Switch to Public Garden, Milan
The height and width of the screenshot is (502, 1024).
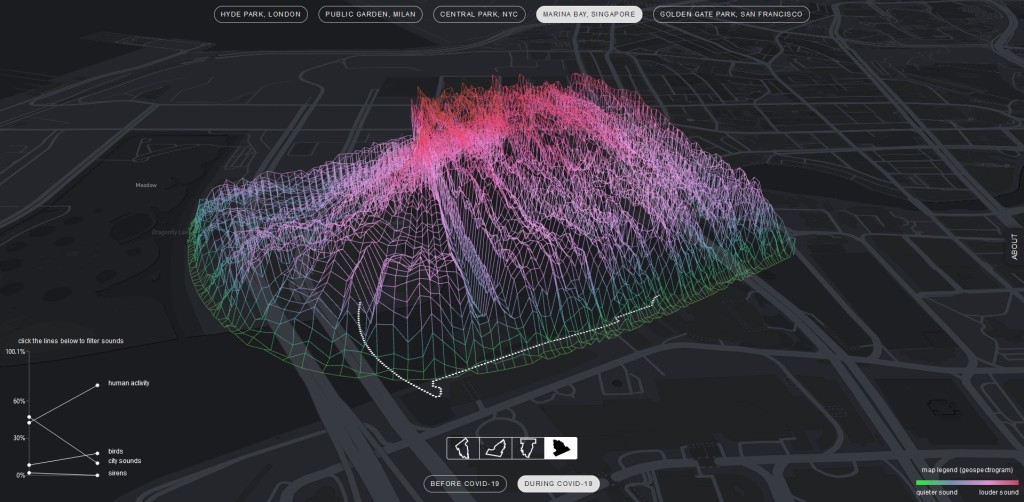(x=372, y=15)
